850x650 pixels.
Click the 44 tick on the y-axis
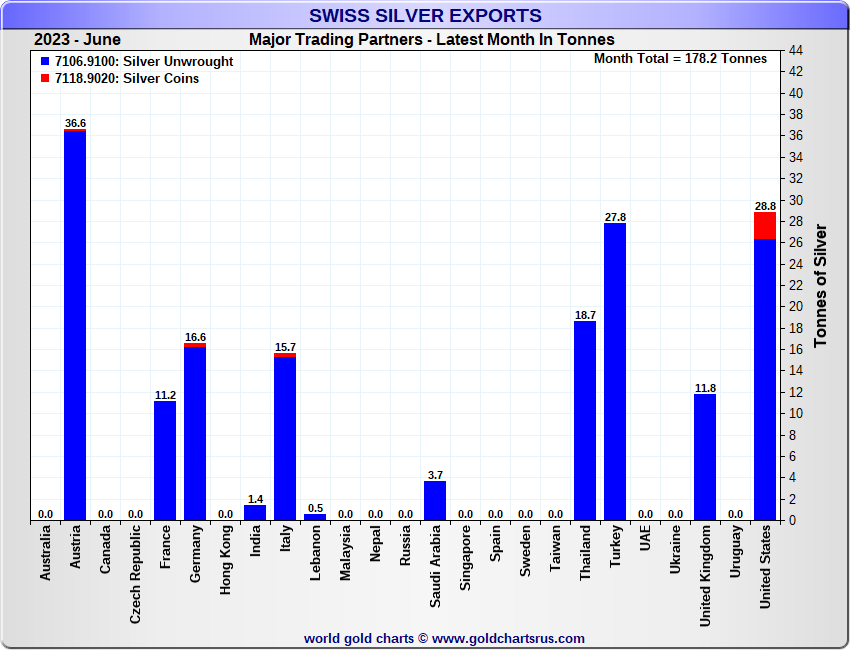(x=796, y=50)
